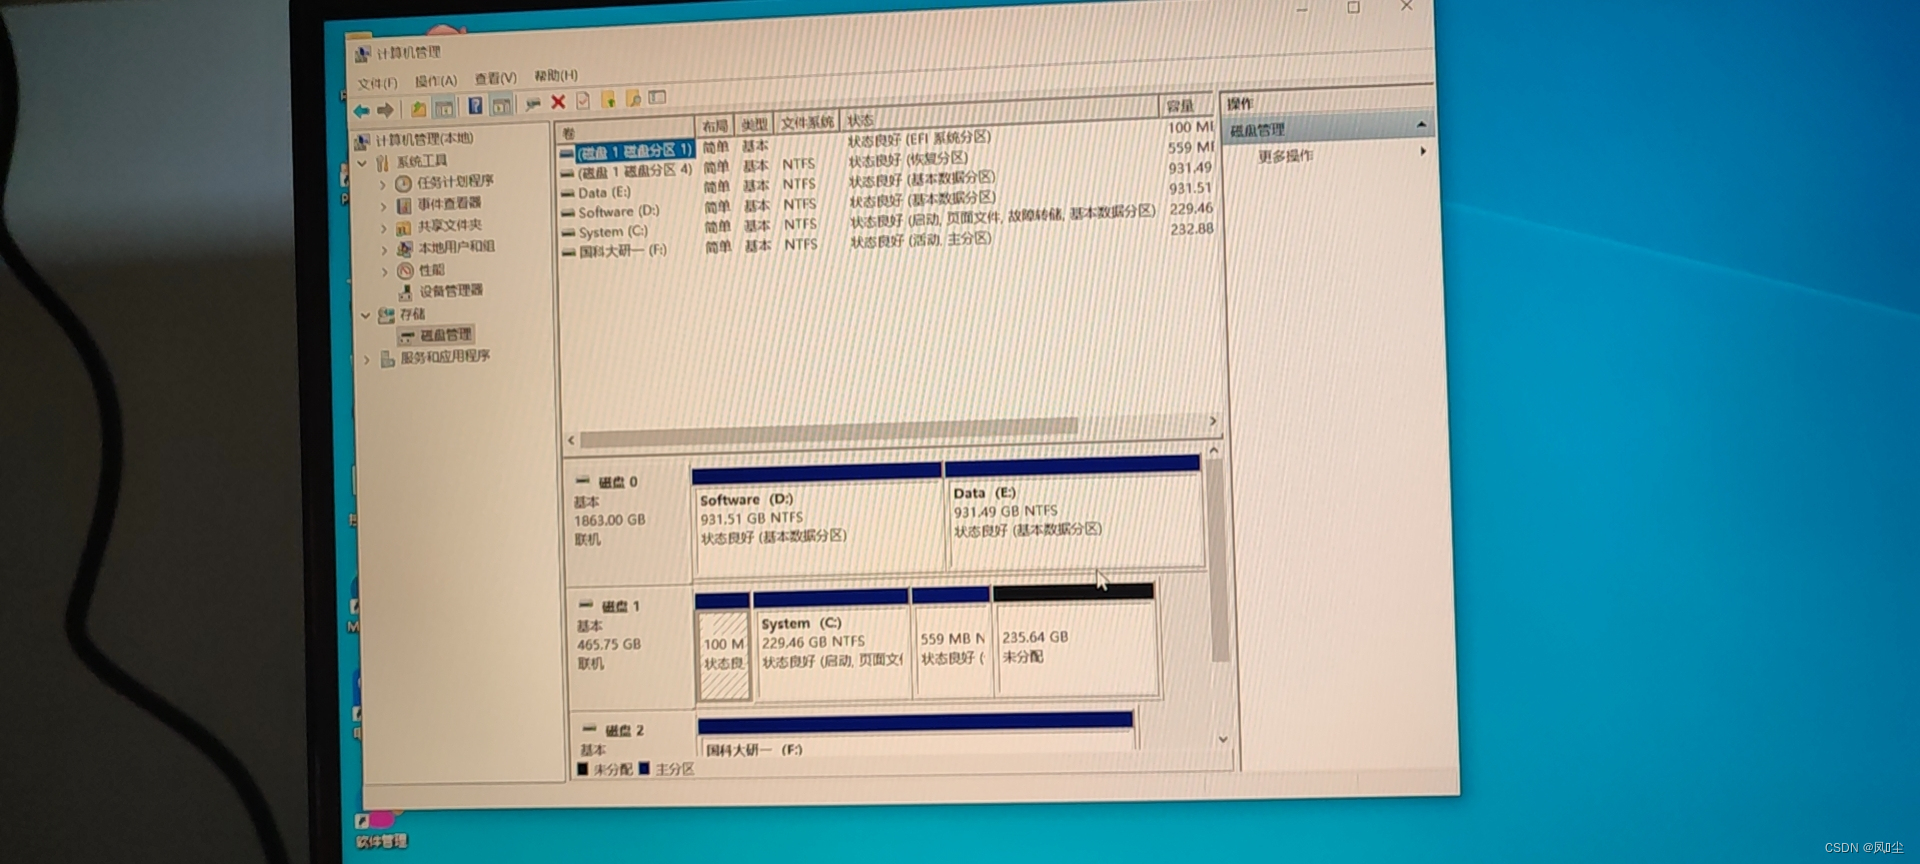The width and height of the screenshot is (1920, 864).
Task: Click the red X Delete toolbar icon
Action: pos(558,102)
